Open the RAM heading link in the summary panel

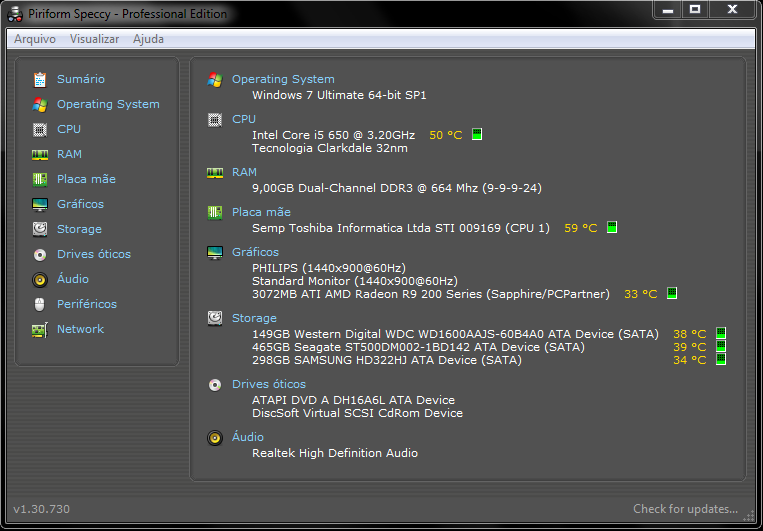coord(244,172)
